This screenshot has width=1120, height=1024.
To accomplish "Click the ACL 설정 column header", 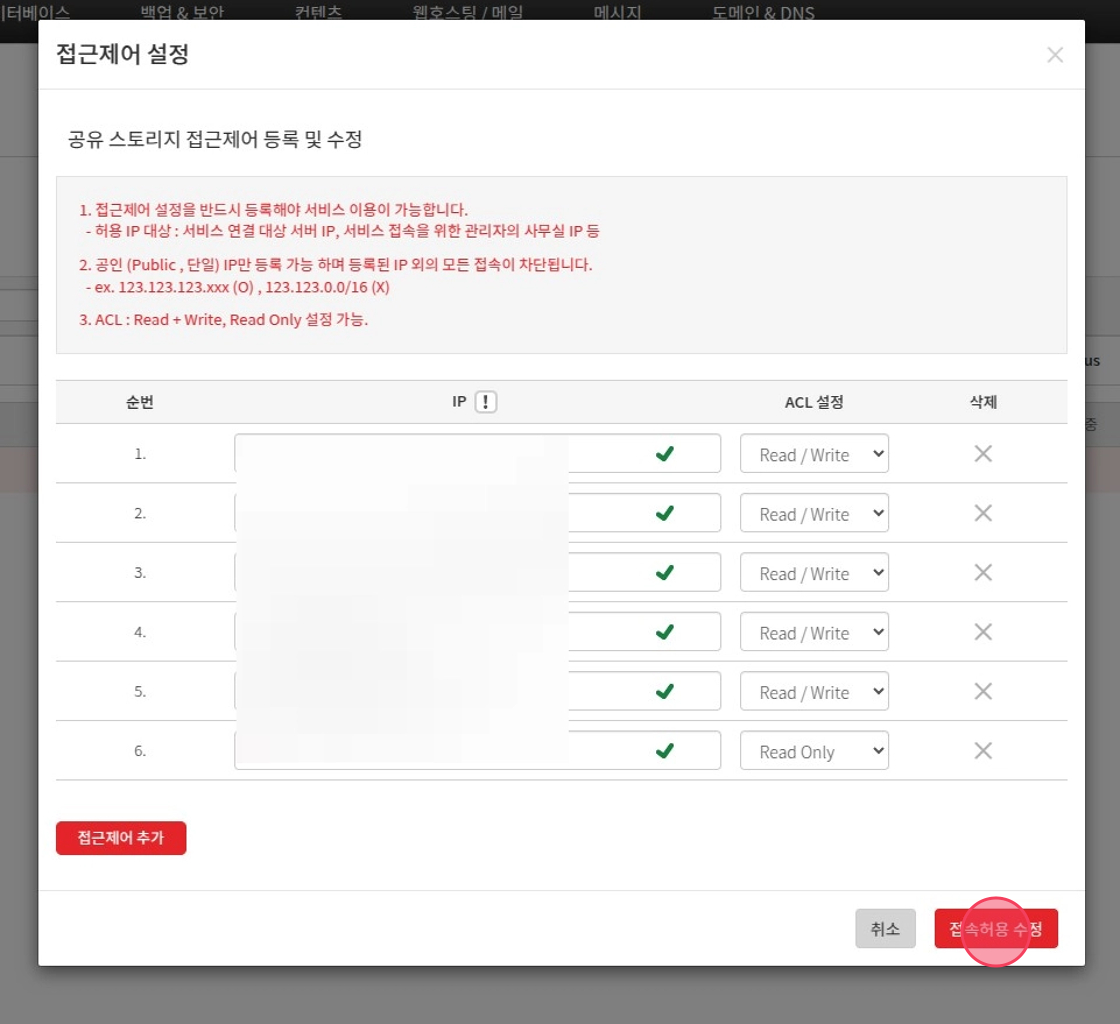I will 814,402.
